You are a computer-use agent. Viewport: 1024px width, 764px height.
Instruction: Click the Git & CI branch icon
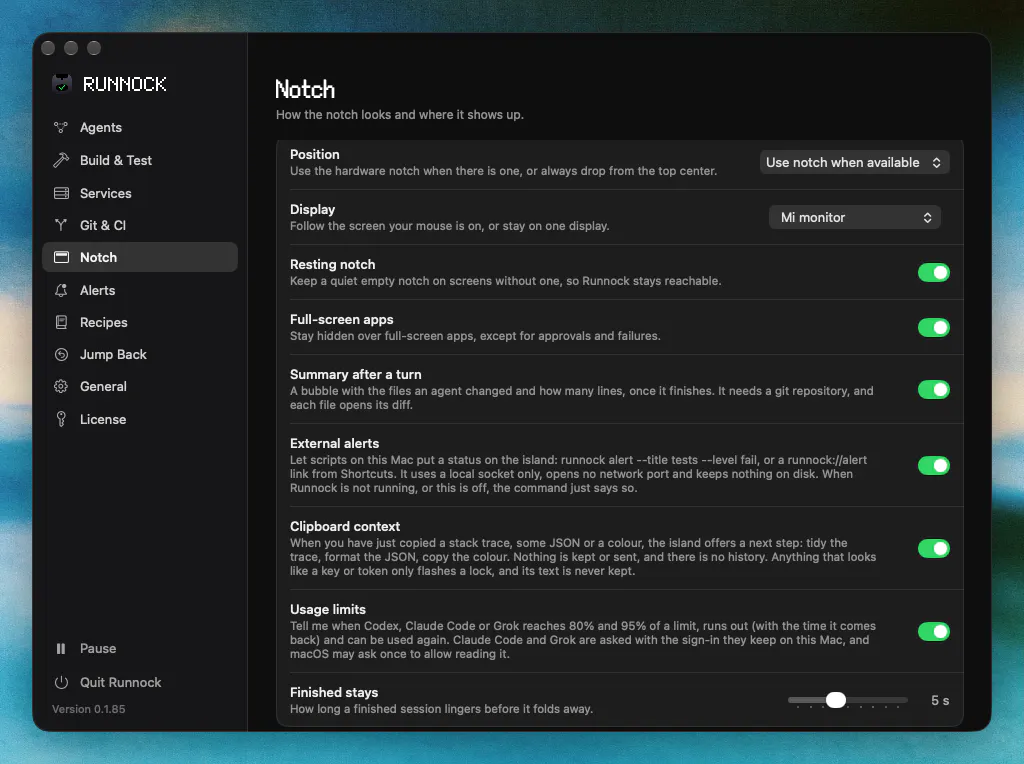click(x=61, y=225)
